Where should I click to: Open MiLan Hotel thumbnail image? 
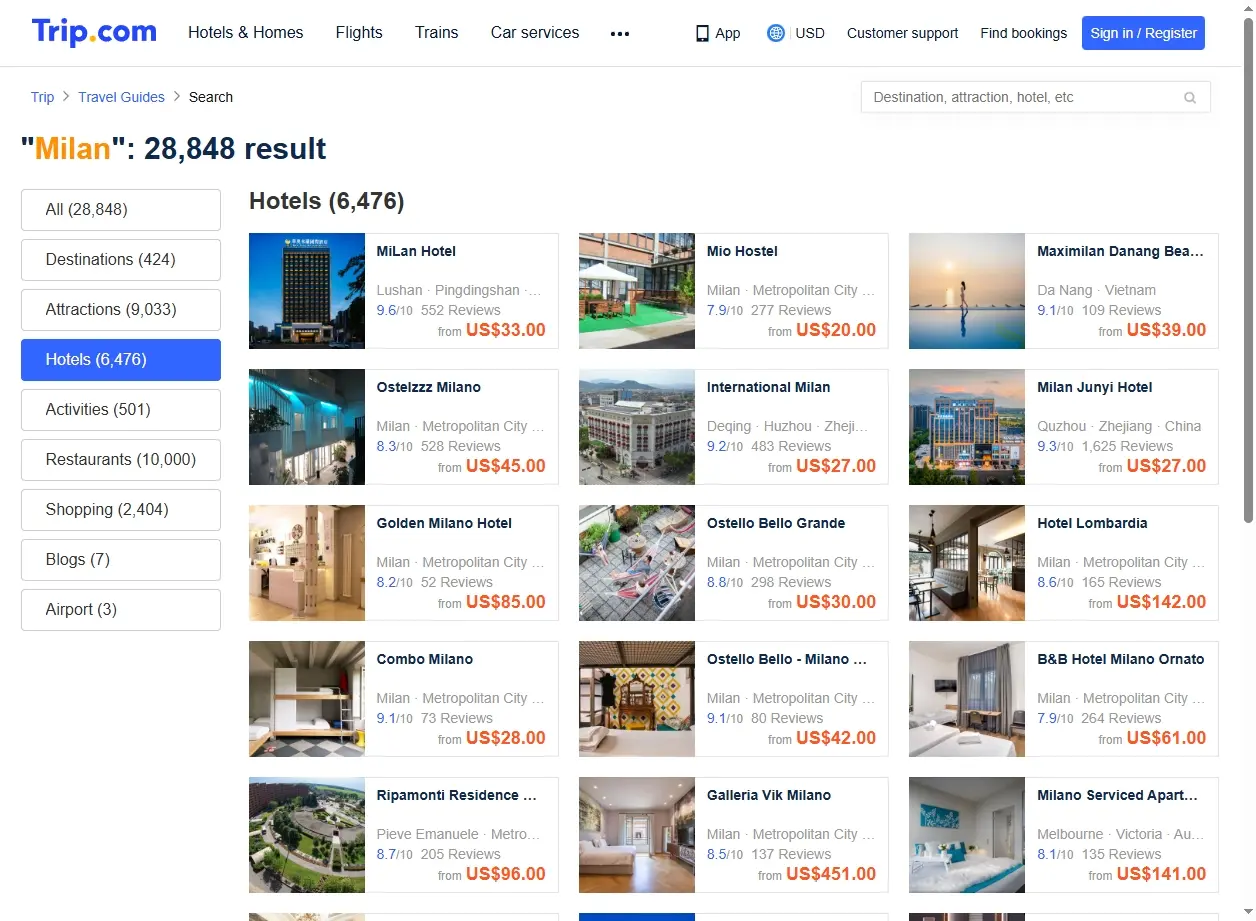click(307, 291)
